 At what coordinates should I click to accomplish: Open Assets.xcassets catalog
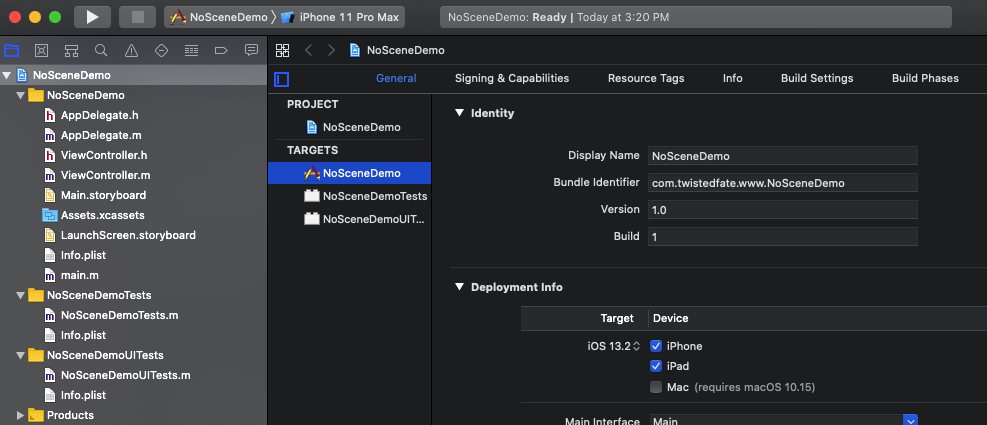click(x=103, y=215)
